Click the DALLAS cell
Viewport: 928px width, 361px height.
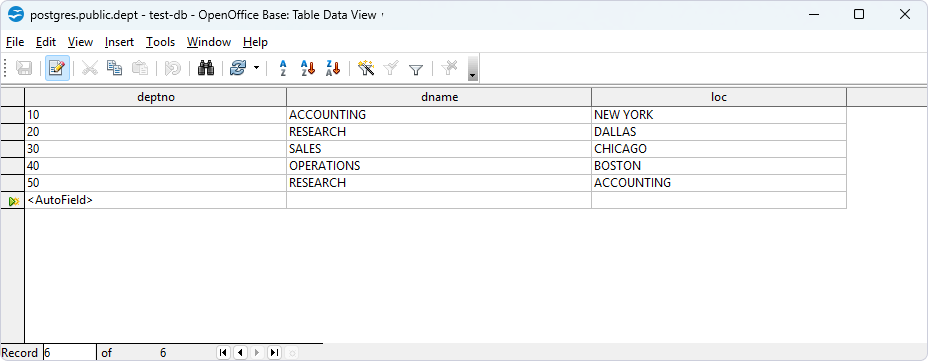(718, 132)
